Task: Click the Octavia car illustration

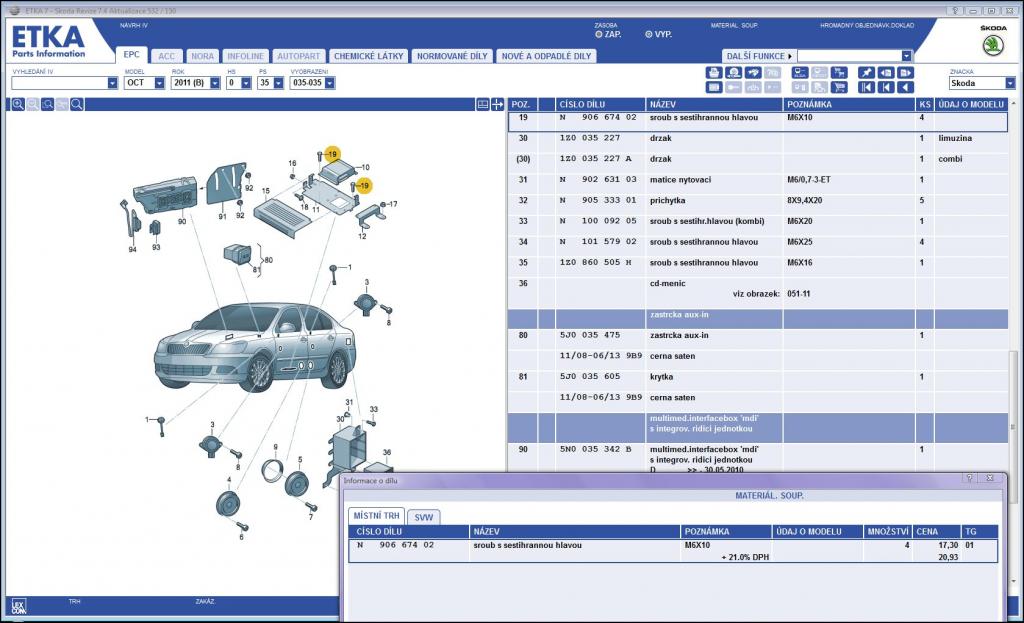Action: 255,346
